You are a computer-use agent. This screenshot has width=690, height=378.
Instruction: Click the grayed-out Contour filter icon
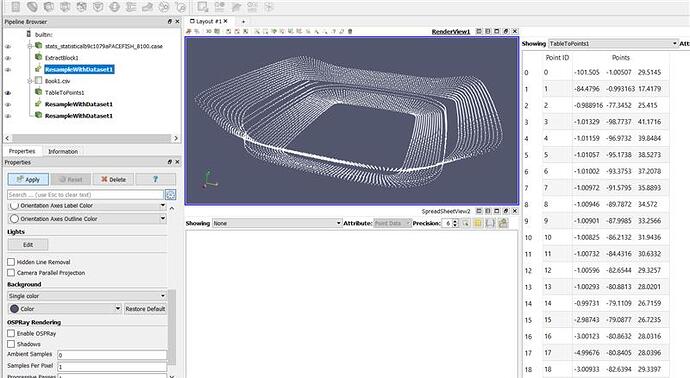32,7
